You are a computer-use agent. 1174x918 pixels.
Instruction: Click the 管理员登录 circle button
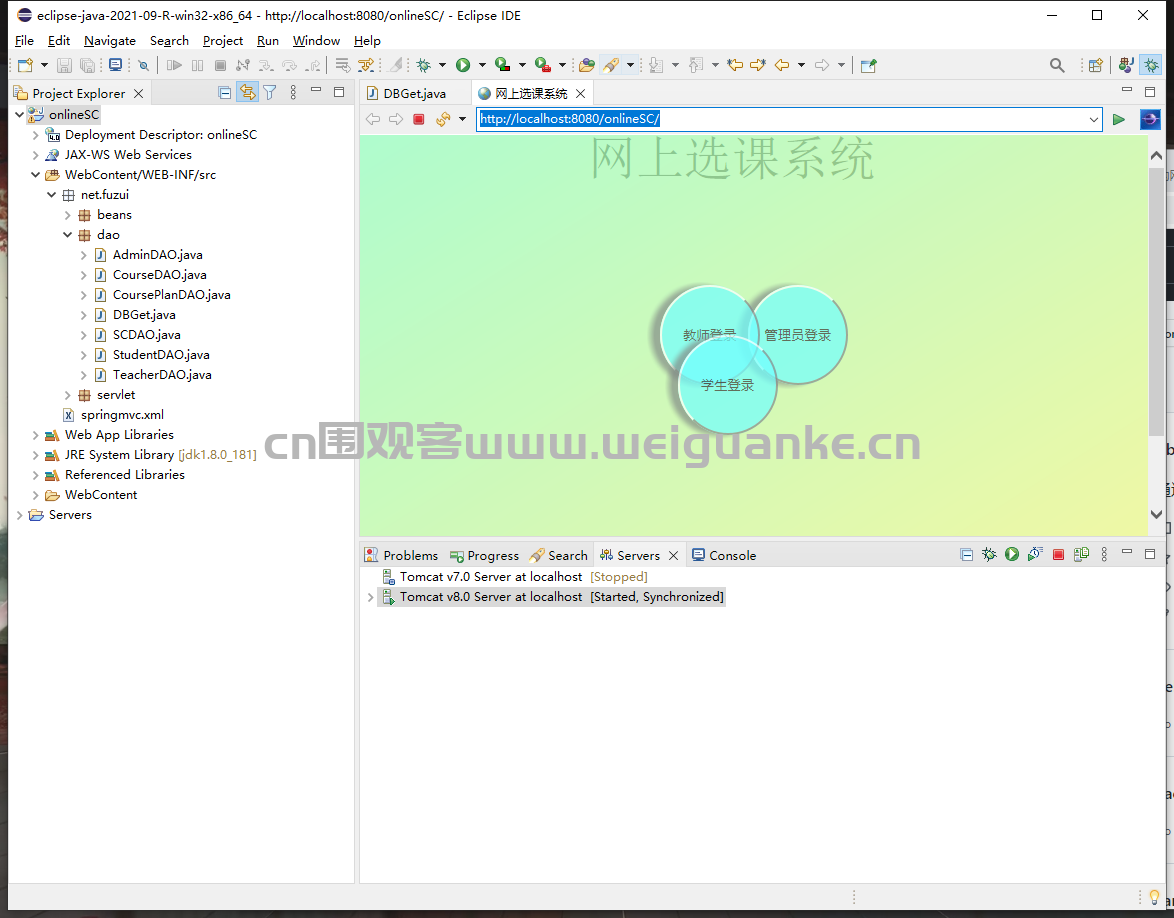click(797, 335)
